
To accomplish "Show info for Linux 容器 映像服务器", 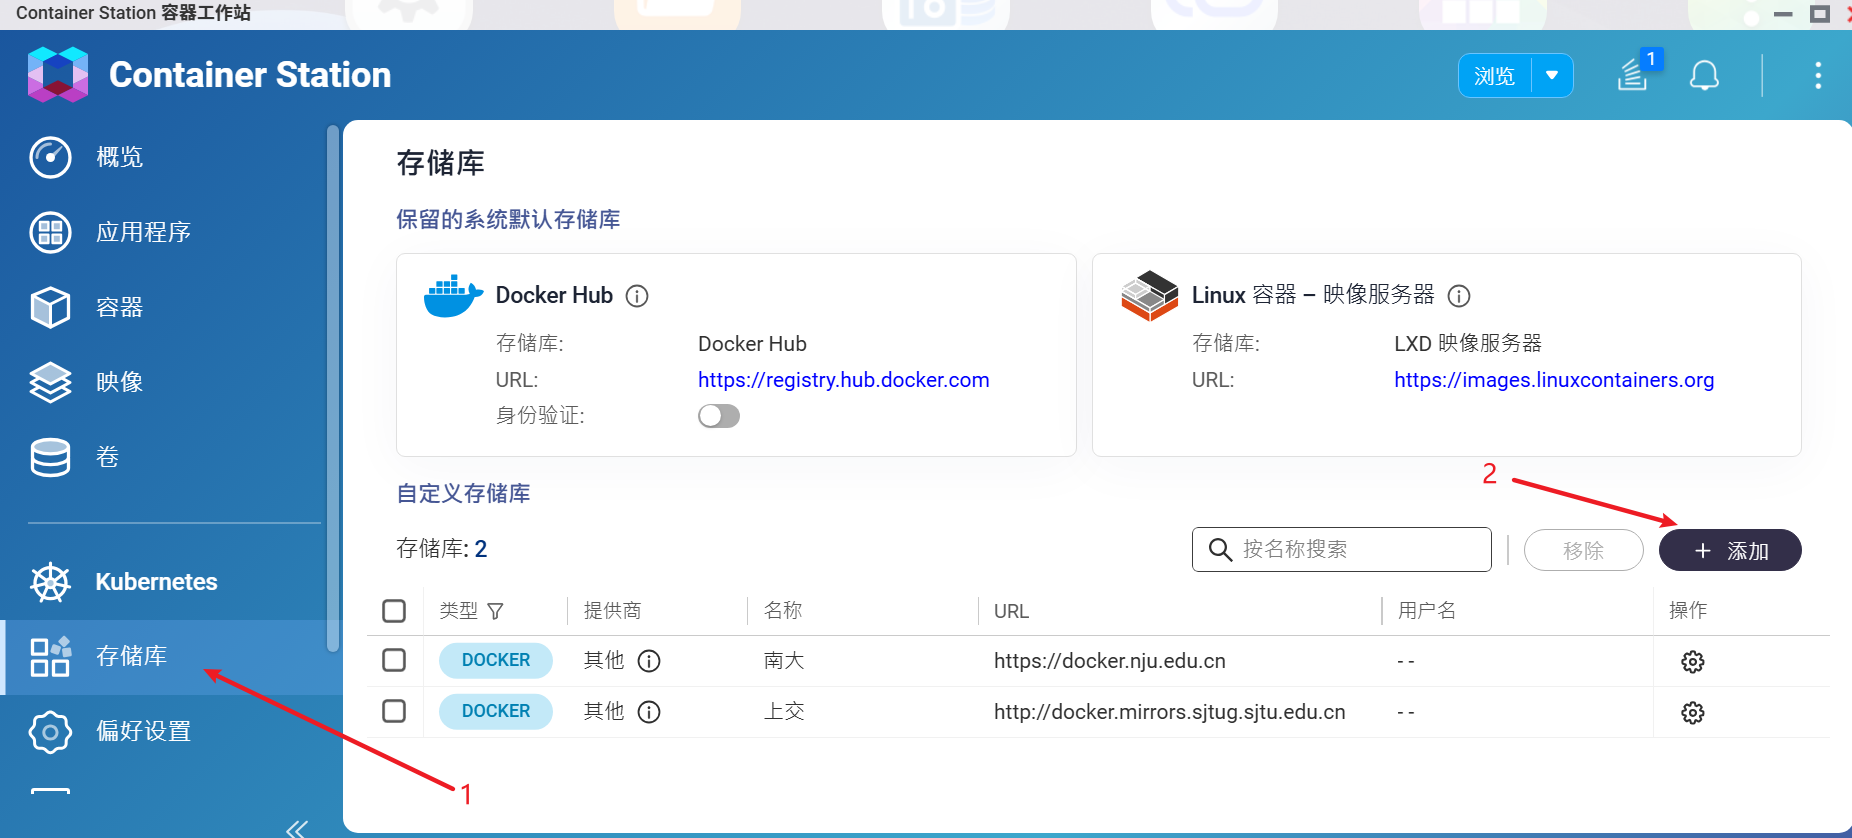I will [1459, 296].
